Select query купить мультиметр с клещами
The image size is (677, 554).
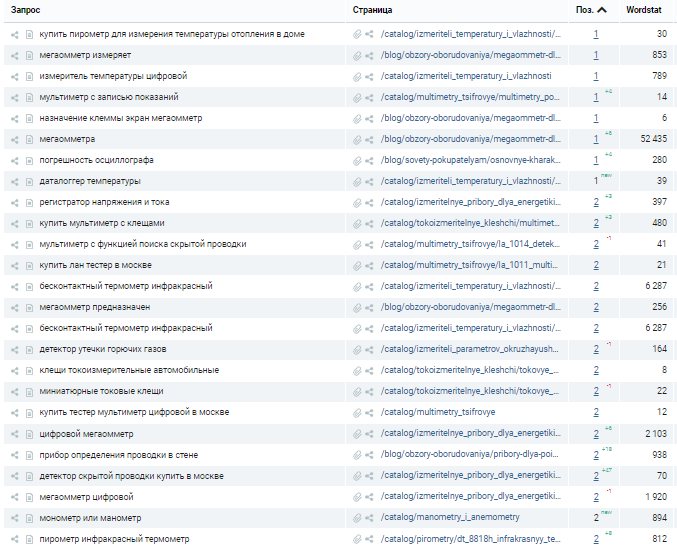(102, 223)
